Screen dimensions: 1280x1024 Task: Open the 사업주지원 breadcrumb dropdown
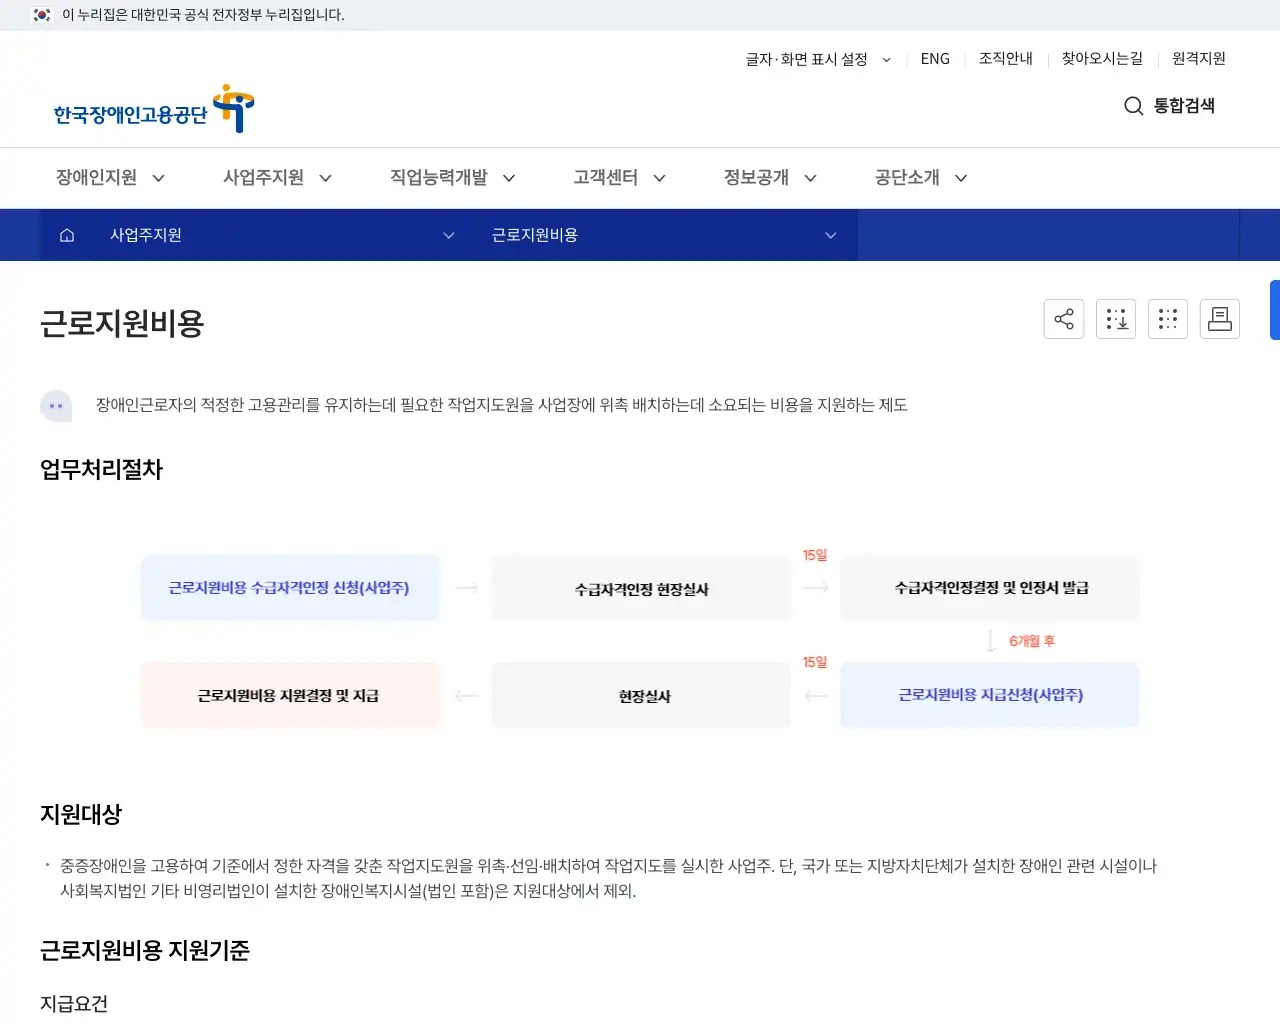(447, 235)
